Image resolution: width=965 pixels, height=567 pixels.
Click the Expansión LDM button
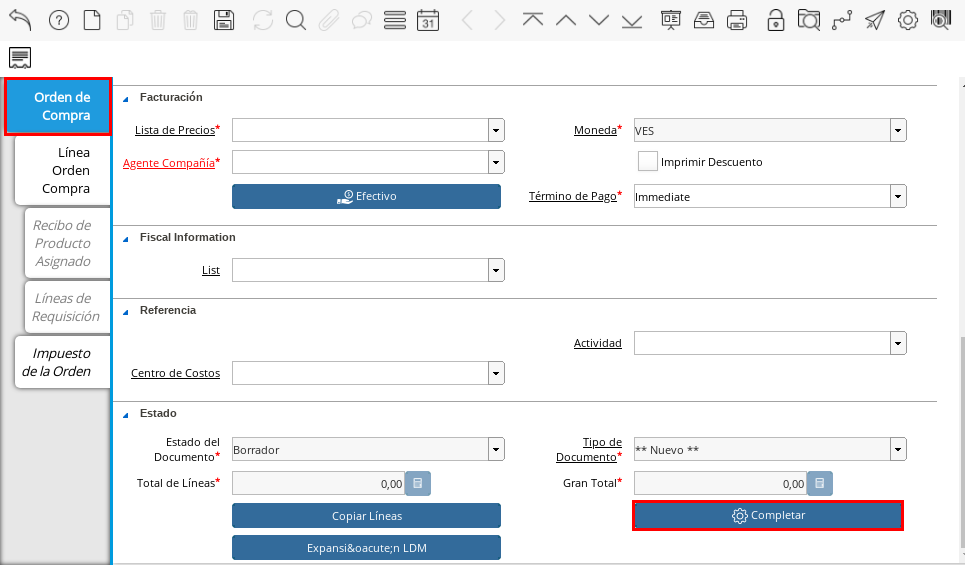pyautogui.click(x=366, y=548)
